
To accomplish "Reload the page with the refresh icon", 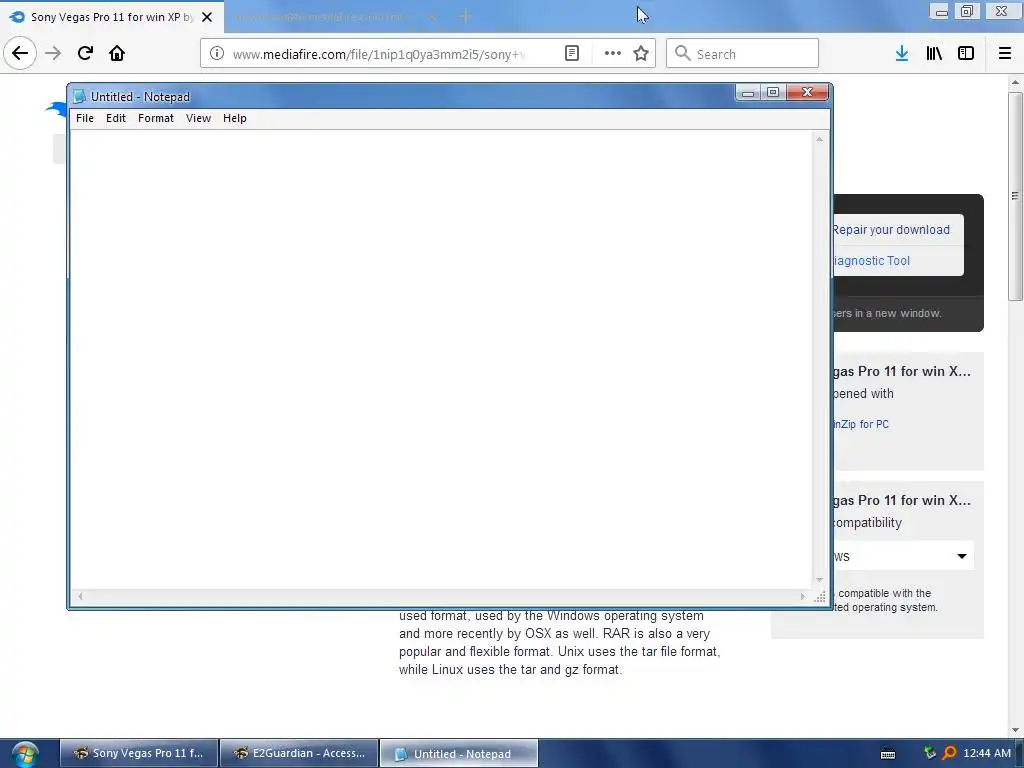I will point(86,54).
